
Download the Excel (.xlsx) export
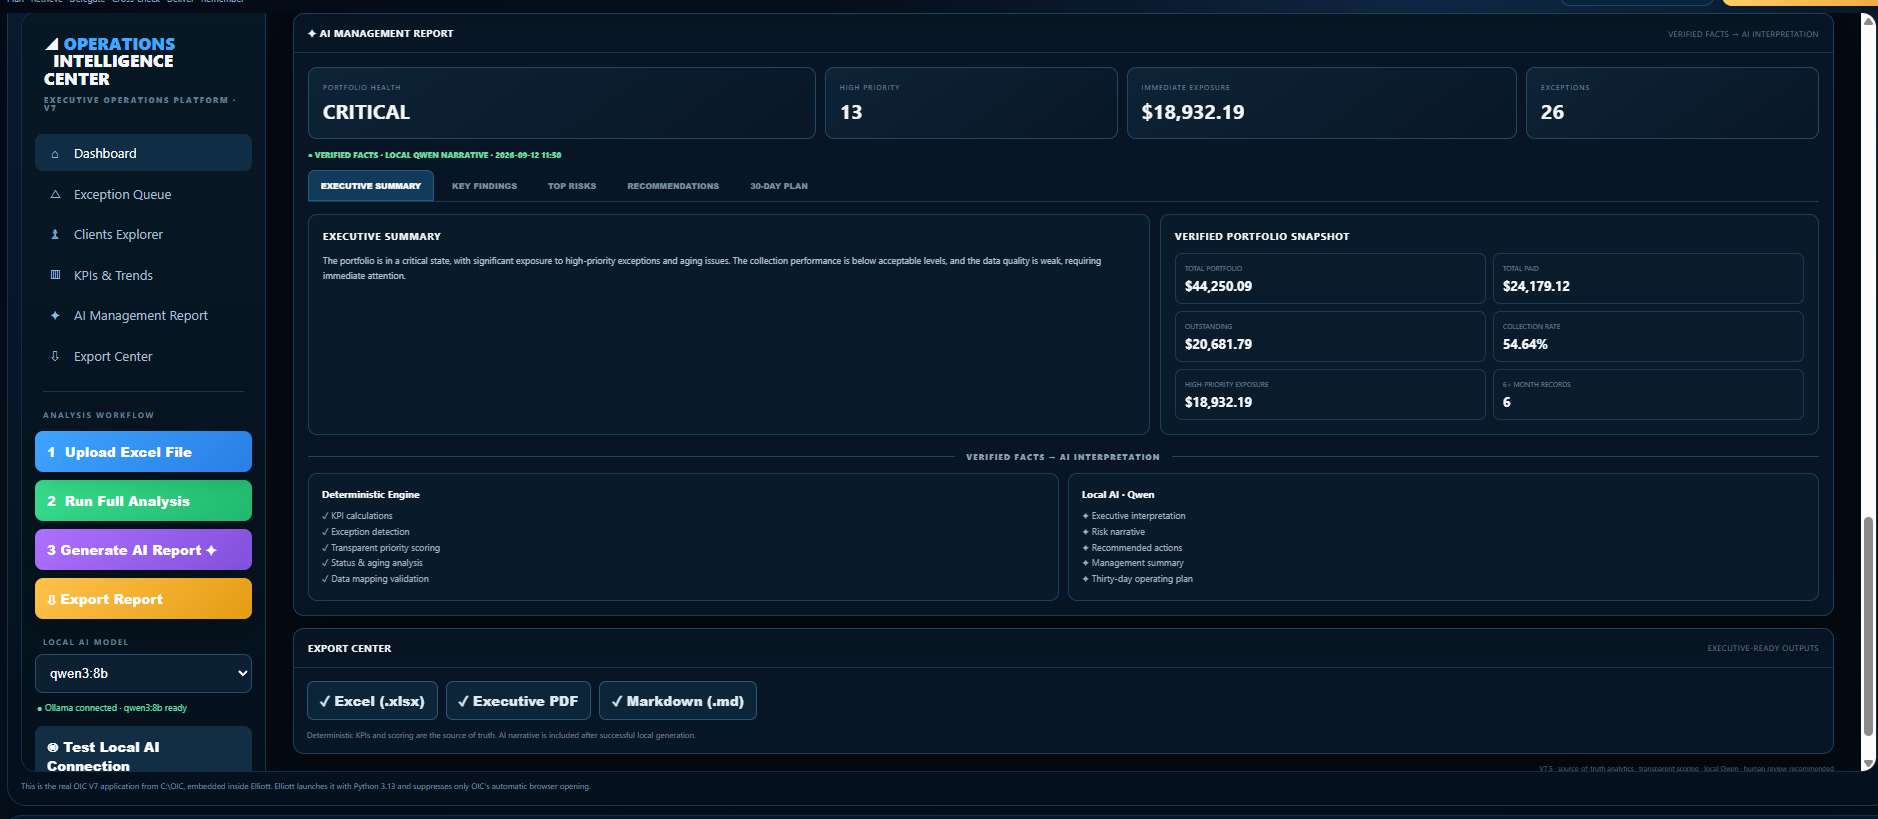(372, 701)
